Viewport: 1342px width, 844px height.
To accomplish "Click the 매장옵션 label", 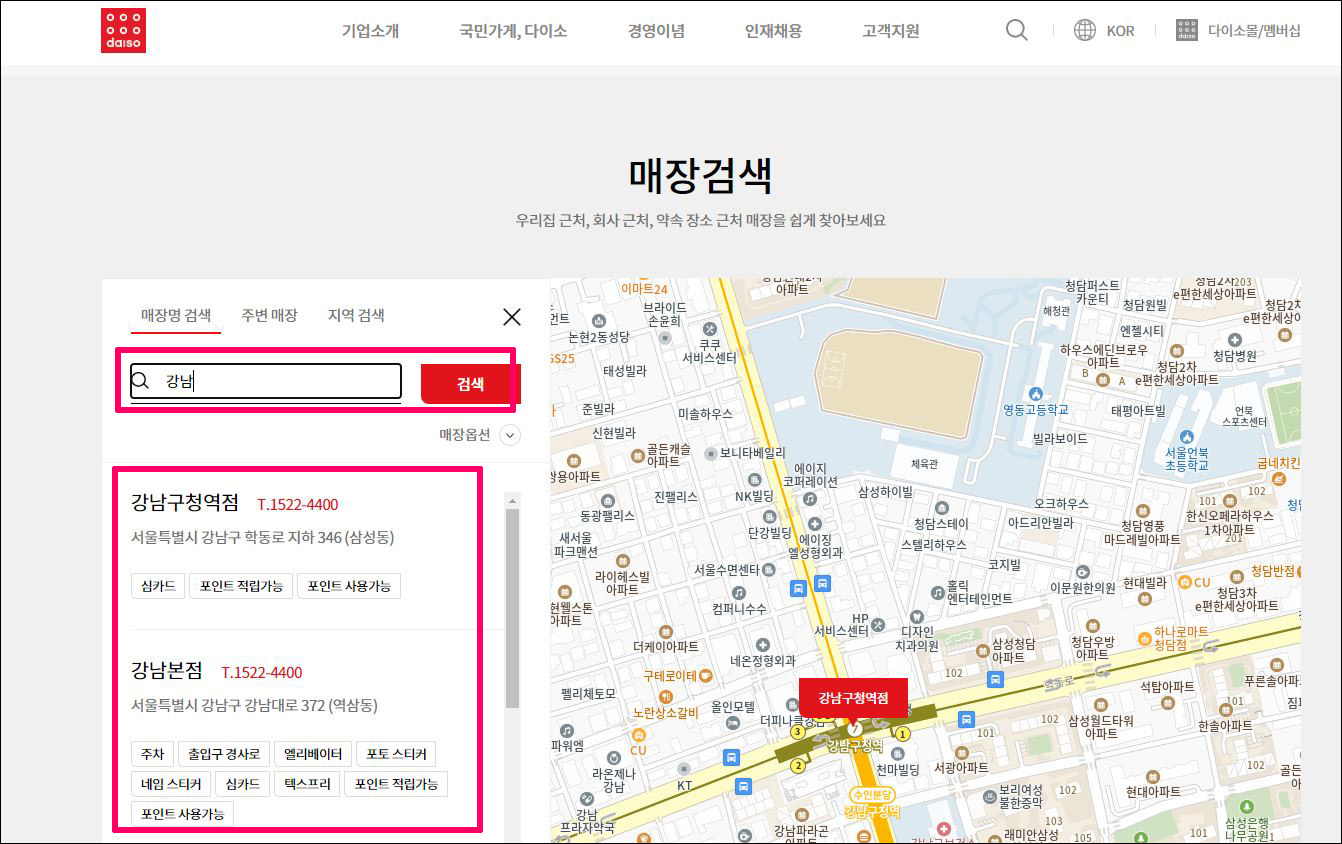I will click(x=465, y=435).
